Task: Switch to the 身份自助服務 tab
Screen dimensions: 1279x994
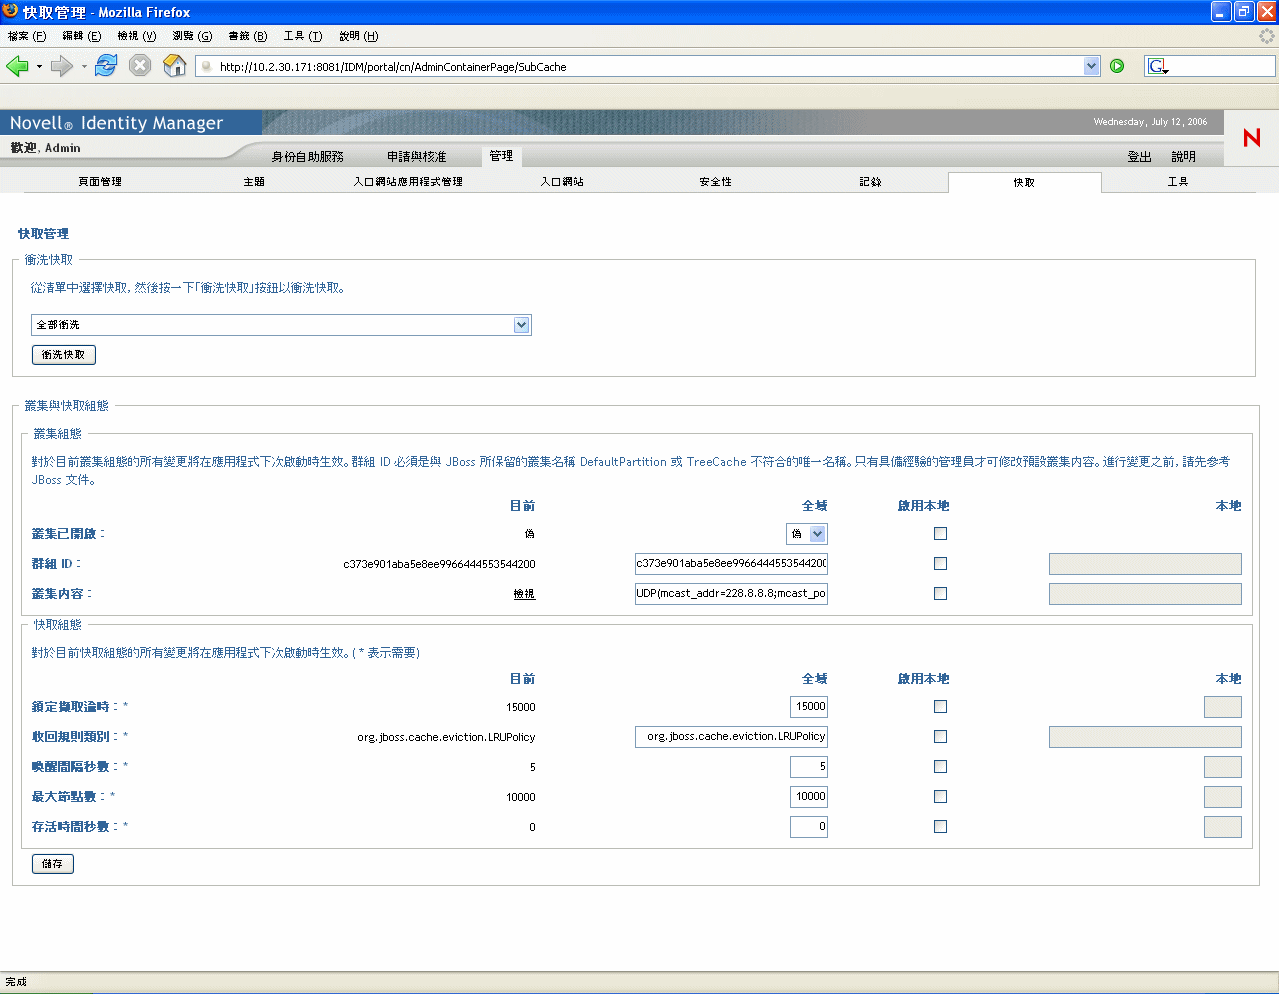Action: pos(307,157)
